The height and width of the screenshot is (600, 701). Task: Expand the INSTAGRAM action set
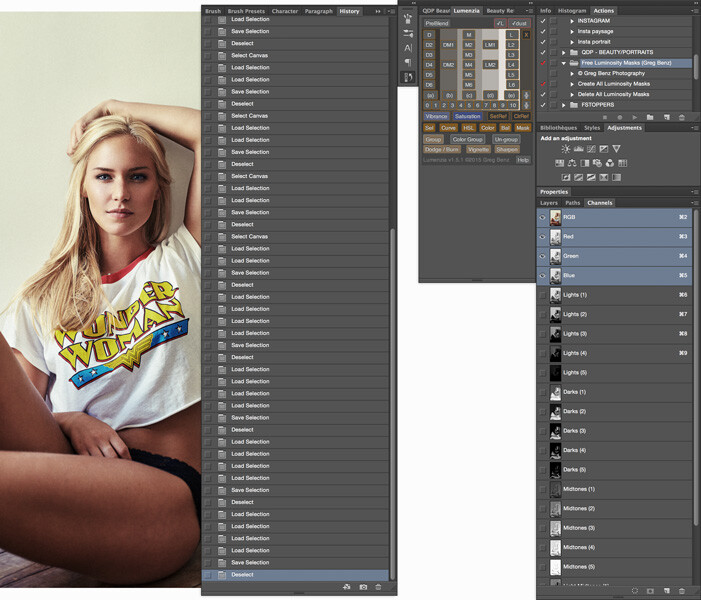pyautogui.click(x=572, y=21)
